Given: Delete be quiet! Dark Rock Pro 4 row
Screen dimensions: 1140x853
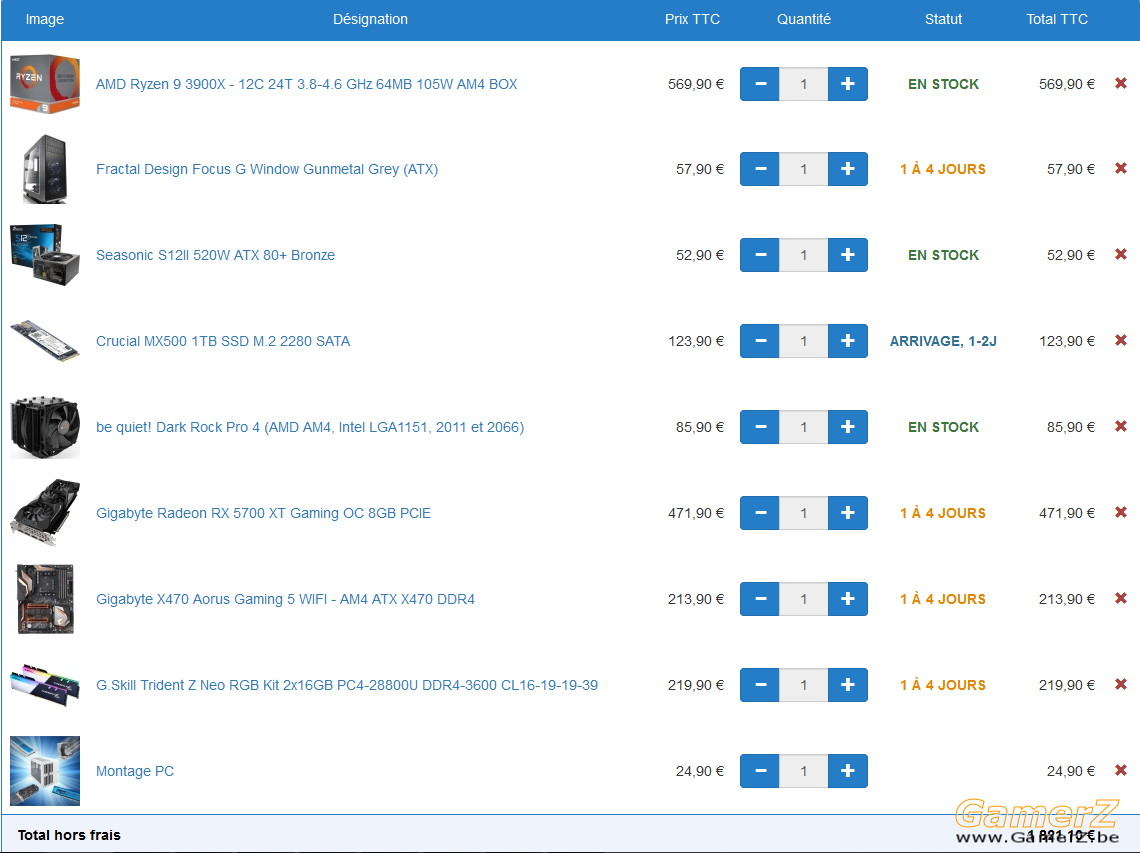Looking at the screenshot, I should [1121, 426].
